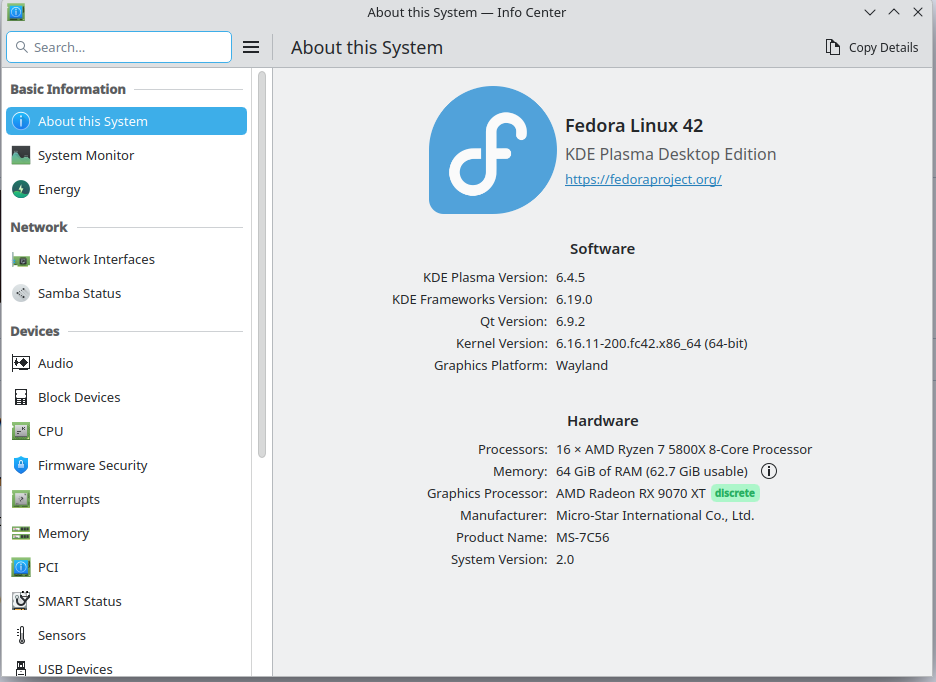Image resolution: width=936 pixels, height=682 pixels.
Task: Focus the Search field
Action: tap(119, 47)
